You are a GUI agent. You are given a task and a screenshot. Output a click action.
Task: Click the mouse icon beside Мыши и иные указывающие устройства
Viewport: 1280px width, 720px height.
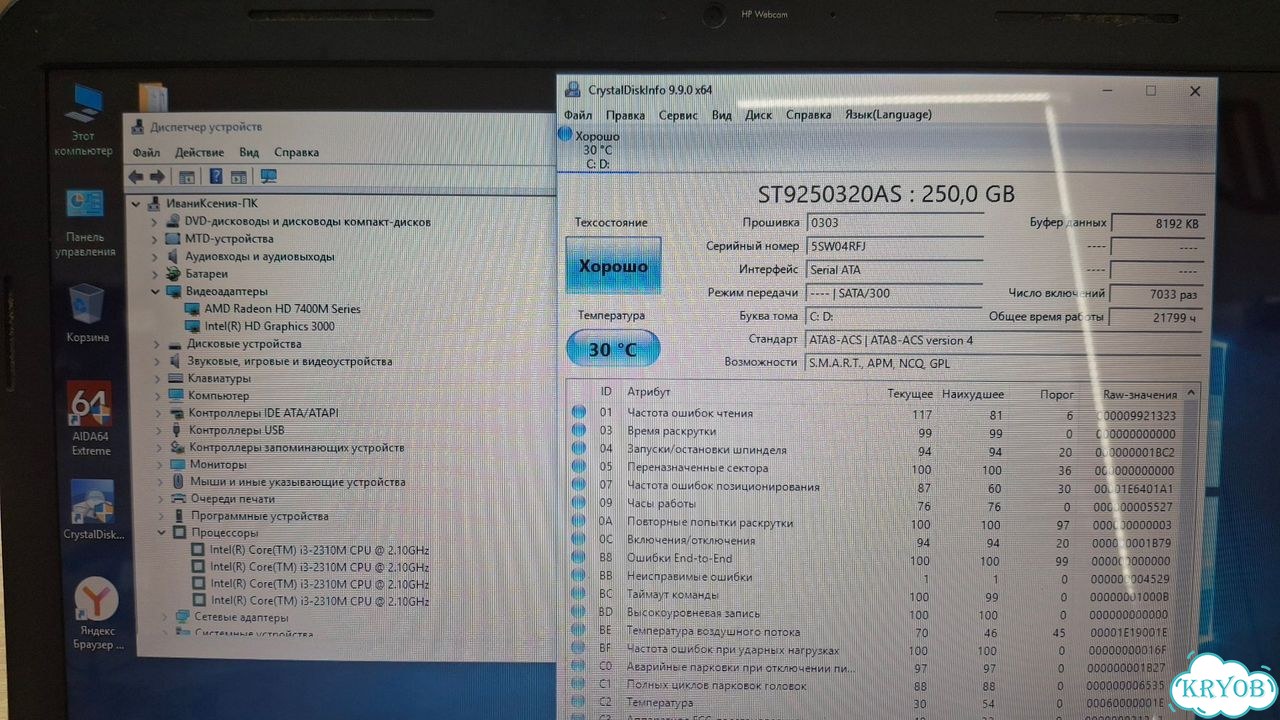179,482
